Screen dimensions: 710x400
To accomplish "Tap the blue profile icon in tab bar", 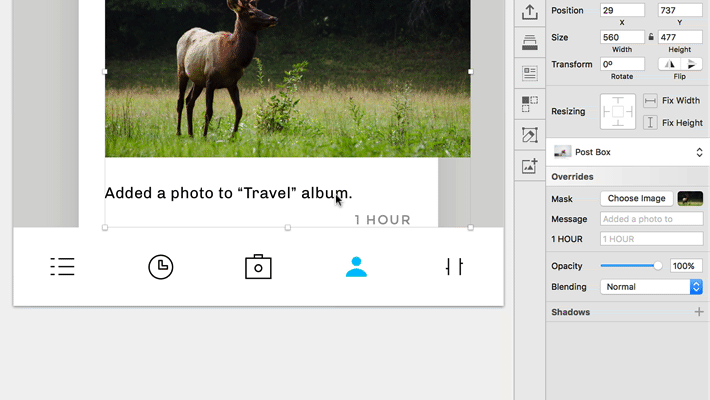I will pos(356,267).
